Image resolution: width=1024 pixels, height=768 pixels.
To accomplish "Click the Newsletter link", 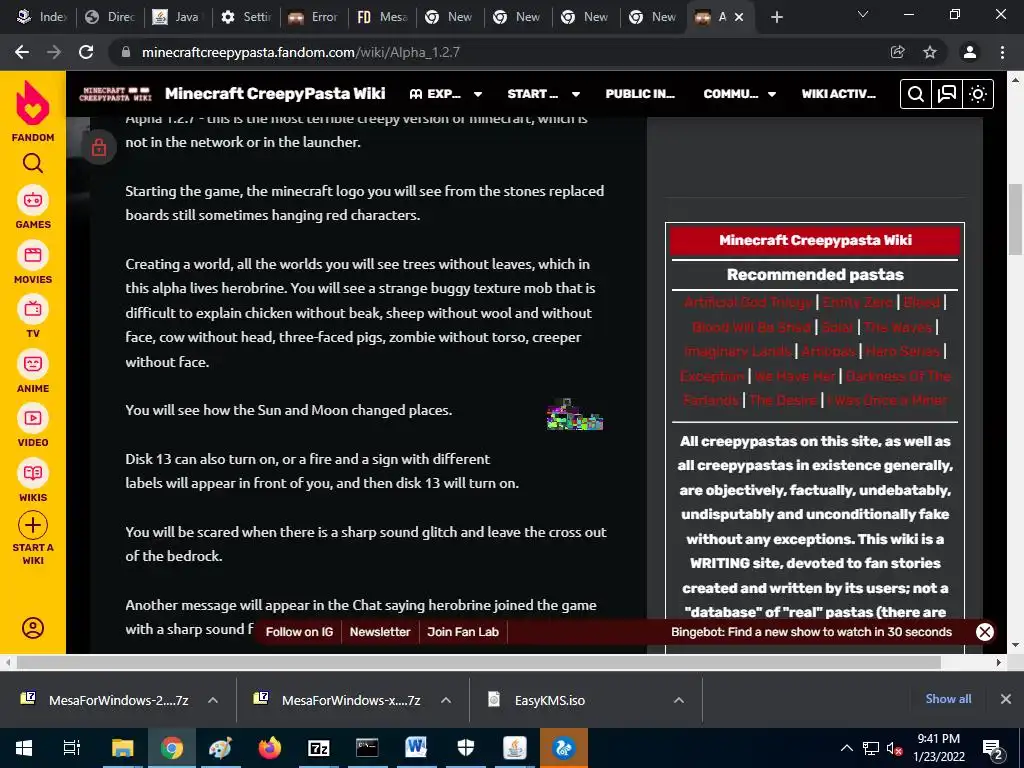I will (x=380, y=632).
